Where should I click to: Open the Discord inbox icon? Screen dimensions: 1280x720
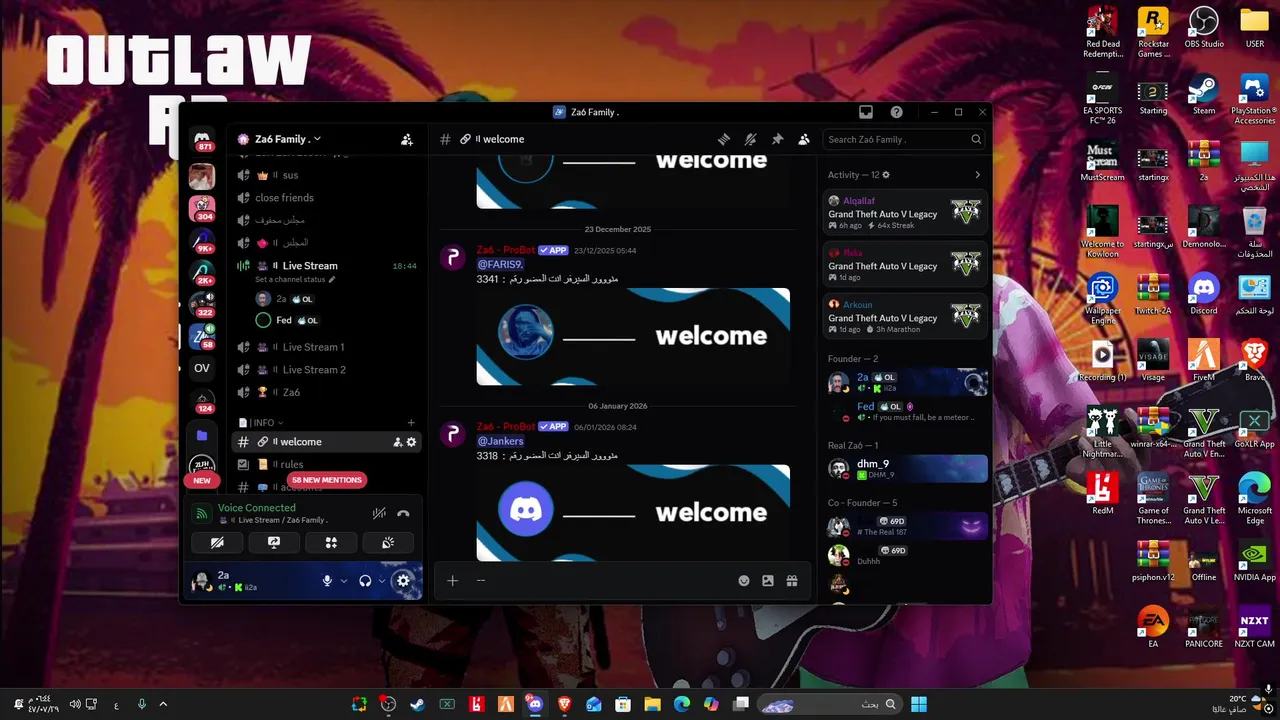pyautogui.click(x=866, y=112)
